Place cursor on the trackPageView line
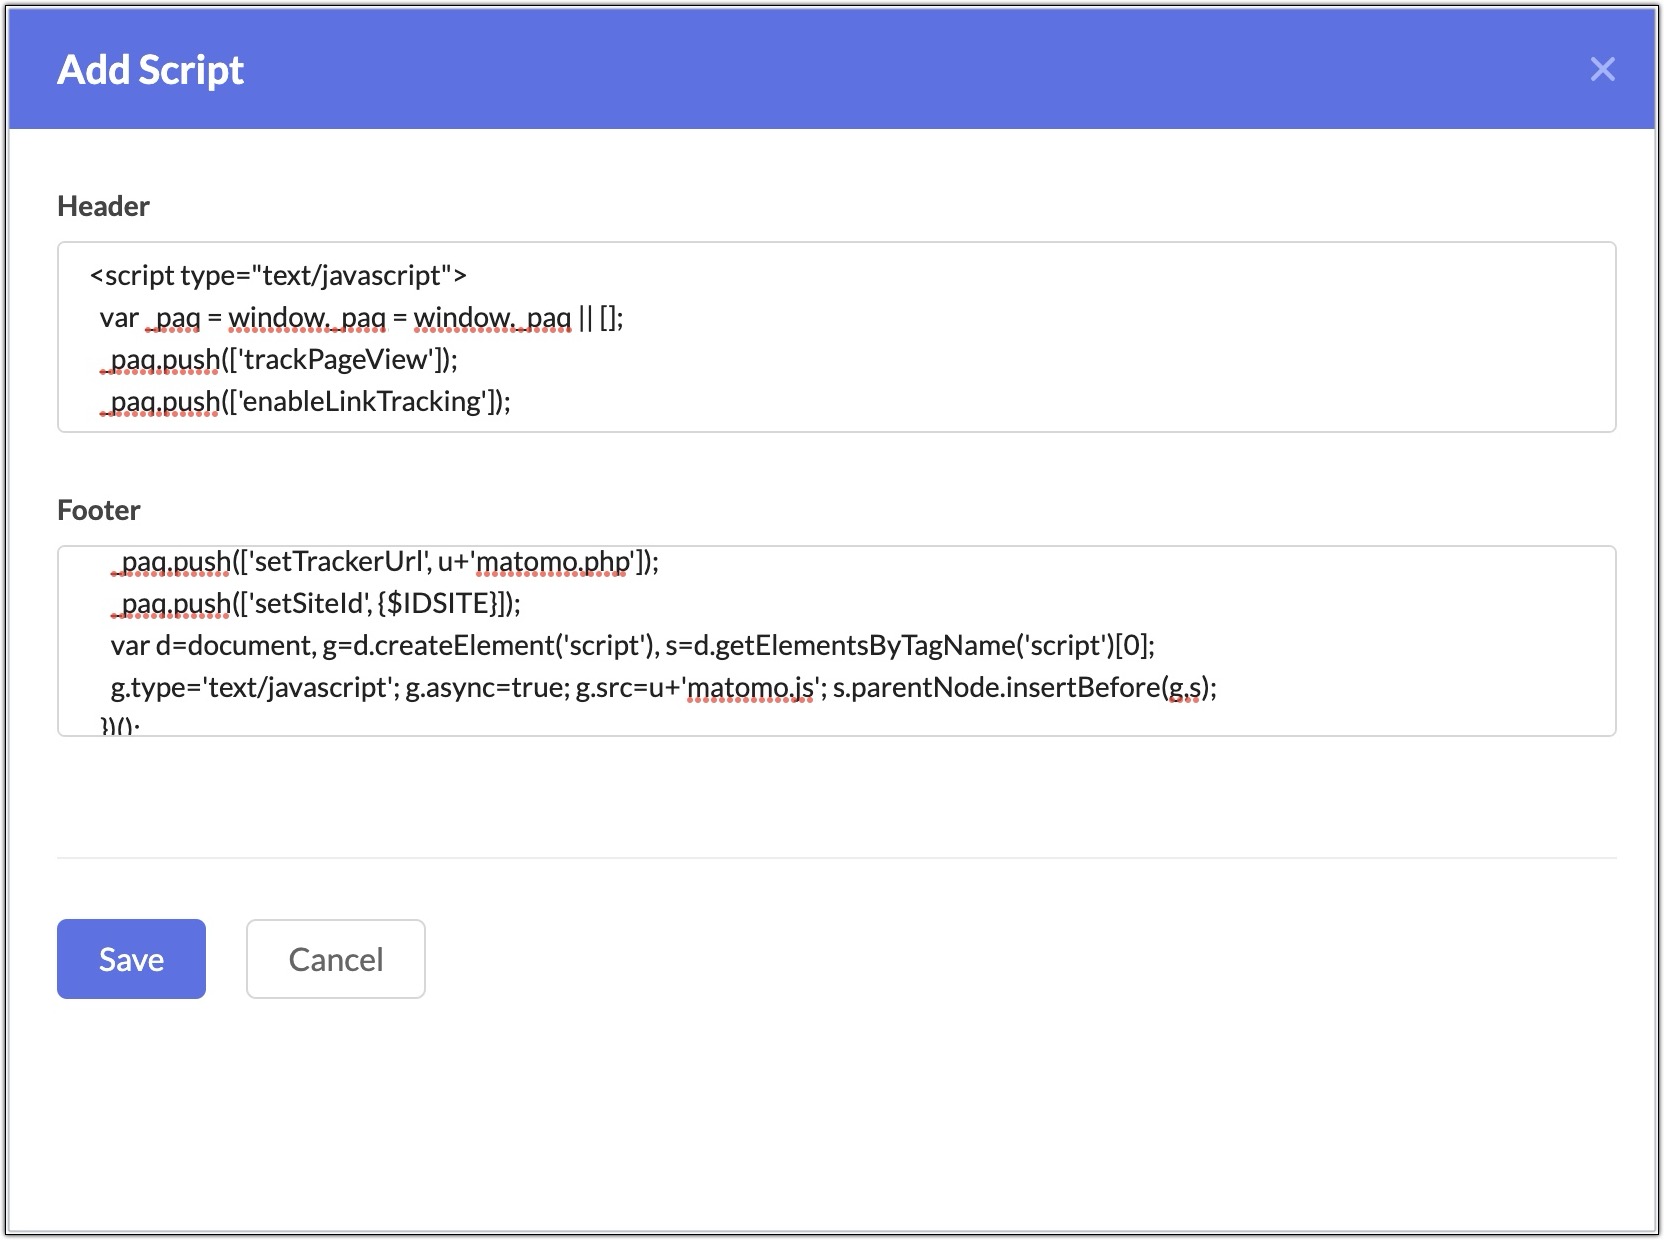Image resolution: width=1664 pixels, height=1240 pixels. pyautogui.click(x=280, y=360)
